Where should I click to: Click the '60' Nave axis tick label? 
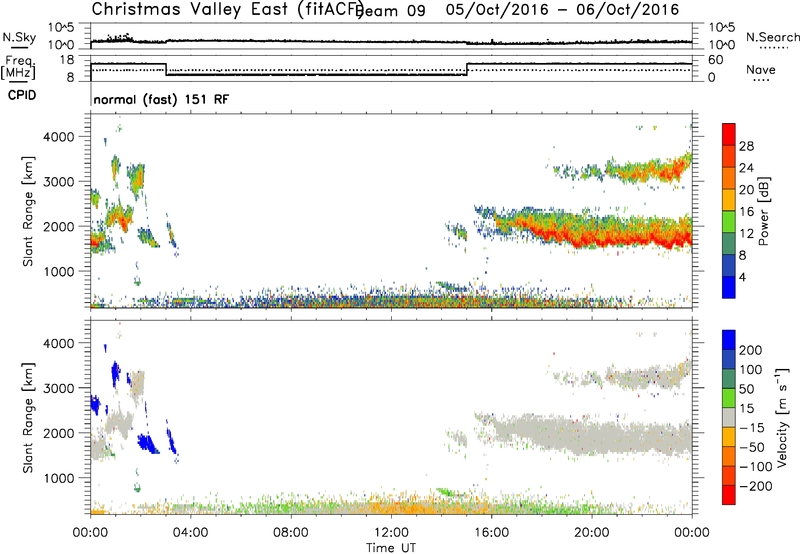tap(716, 60)
